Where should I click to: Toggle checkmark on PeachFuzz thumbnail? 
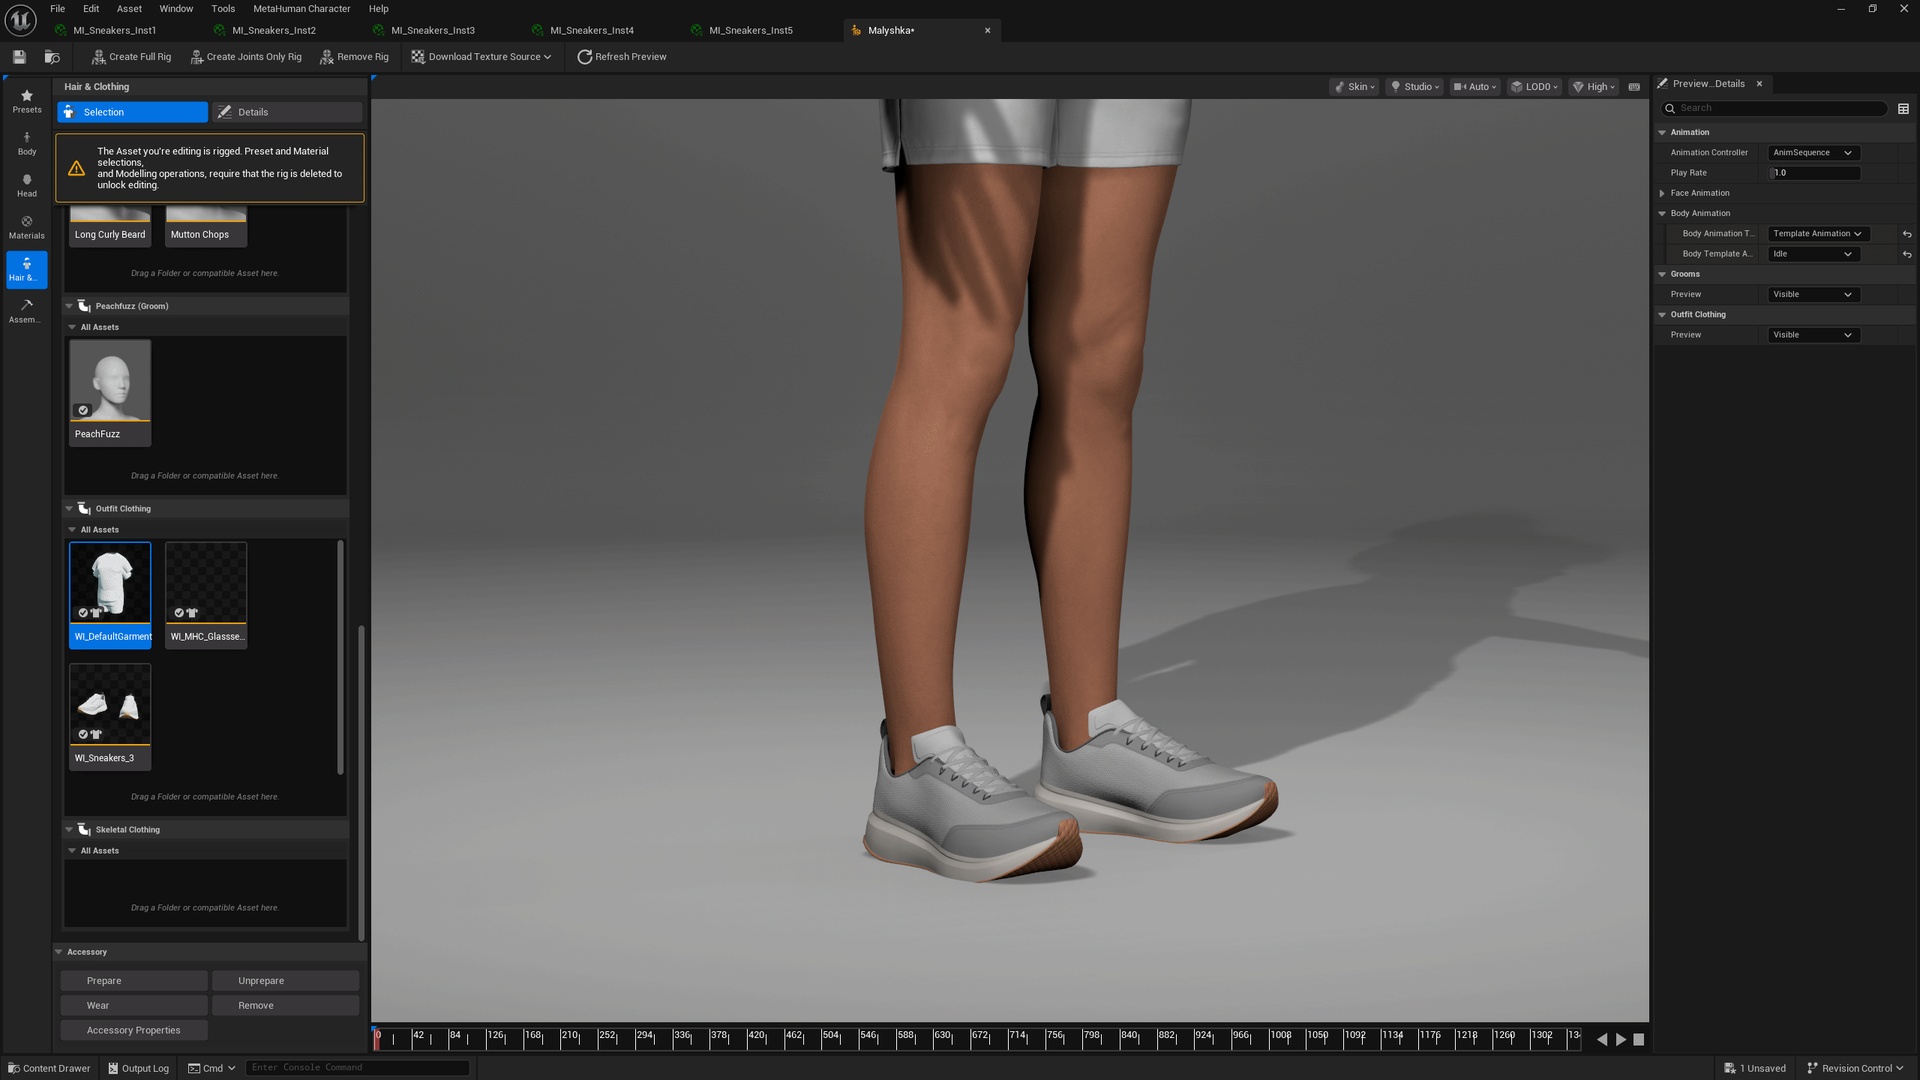click(83, 410)
